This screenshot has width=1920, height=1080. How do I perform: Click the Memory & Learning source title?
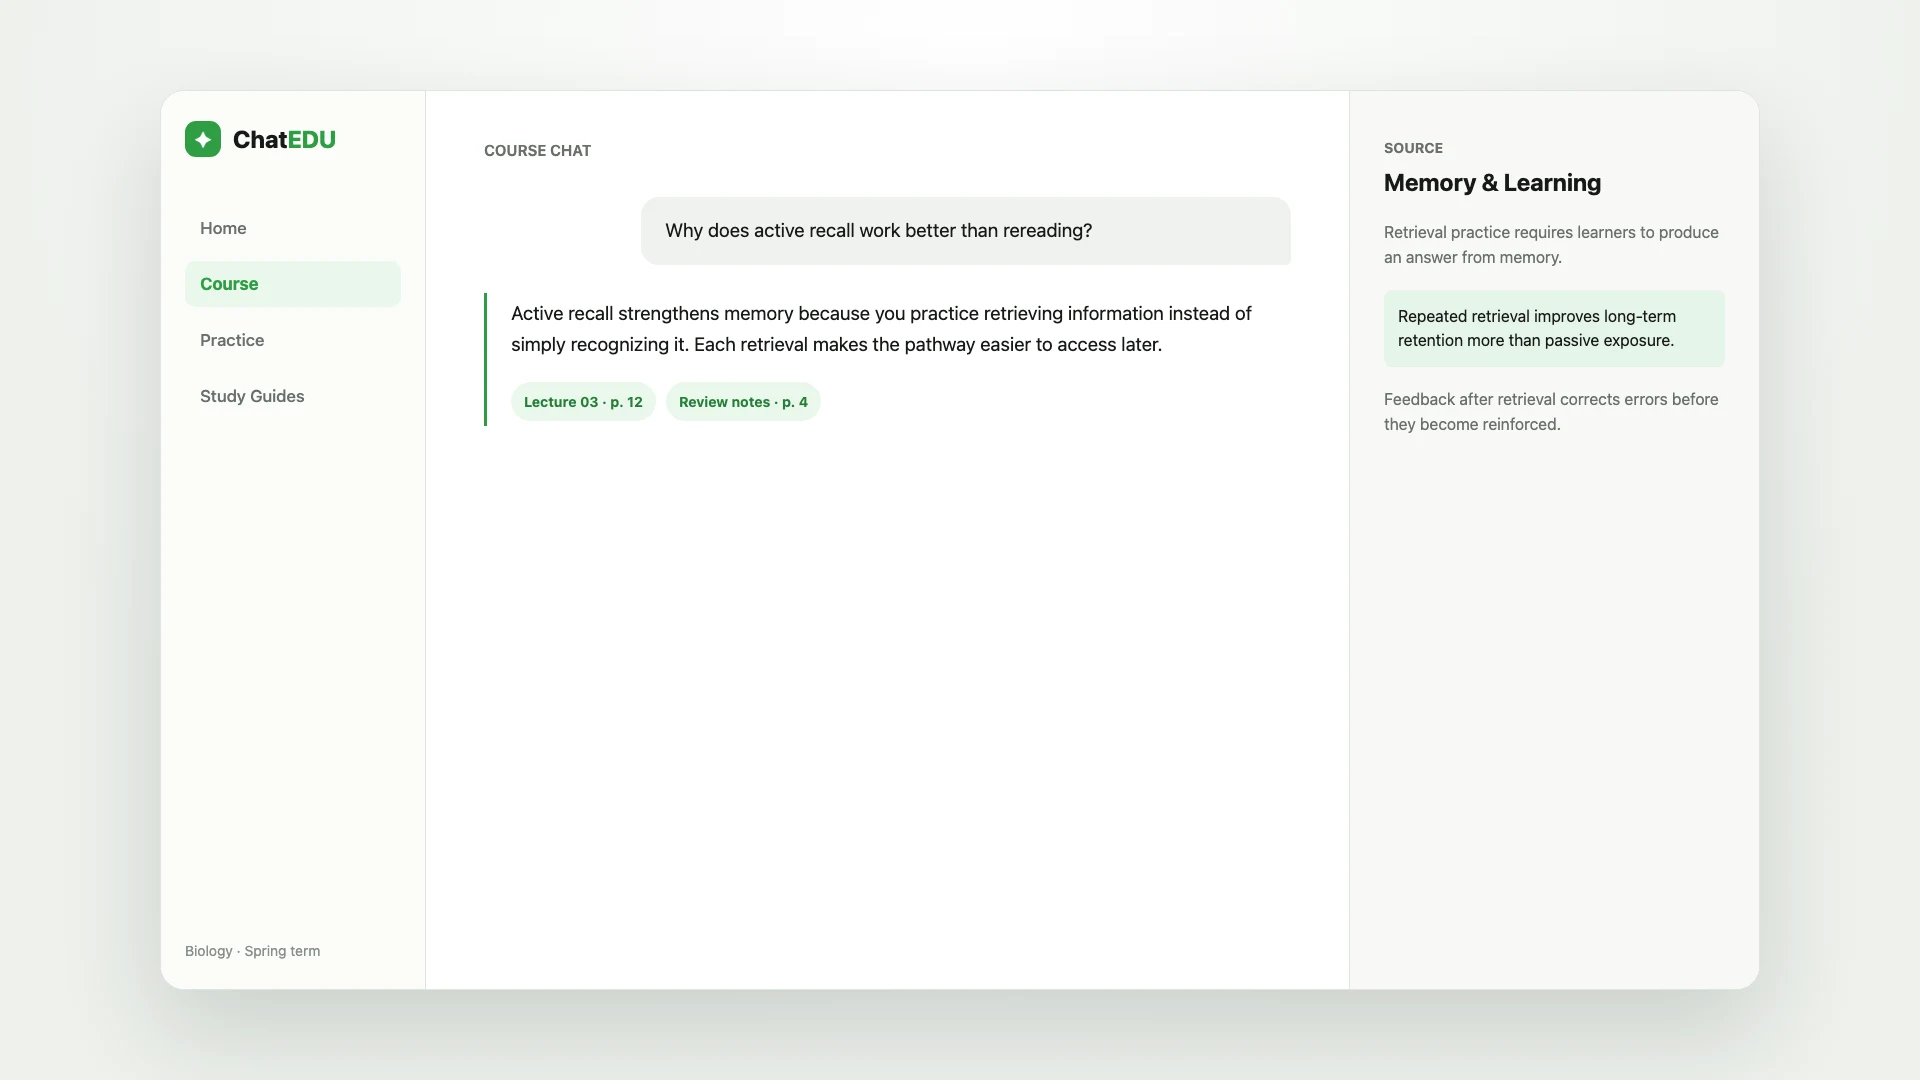point(1492,183)
